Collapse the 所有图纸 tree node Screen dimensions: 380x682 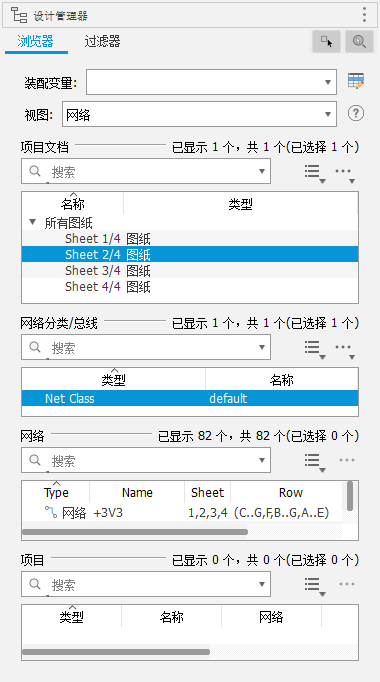pyautogui.click(x=33, y=222)
